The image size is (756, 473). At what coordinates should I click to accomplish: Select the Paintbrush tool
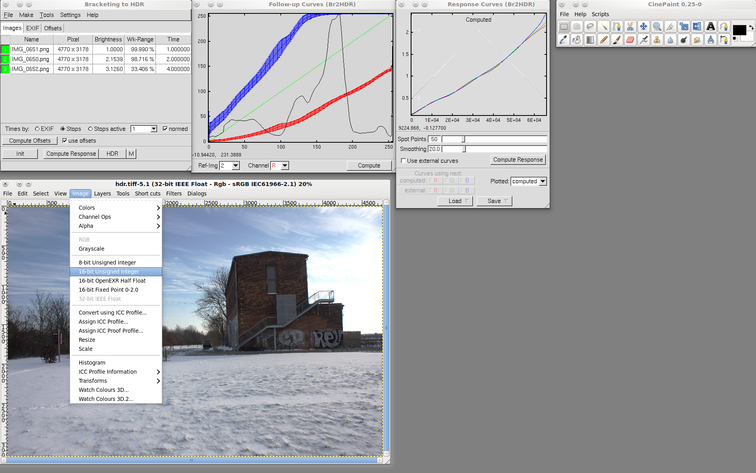point(617,40)
